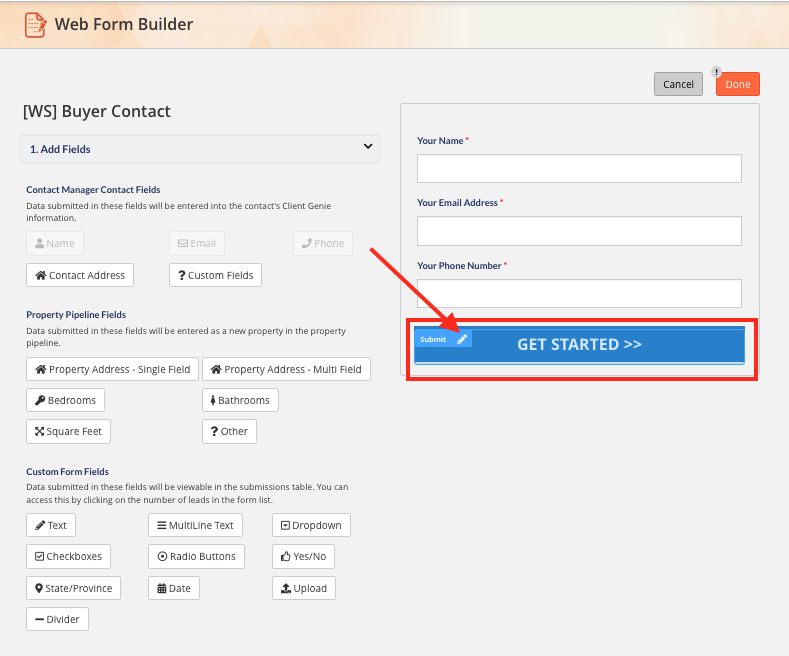Add the Other property field
The image size is (789, 656).
[229, 432]
